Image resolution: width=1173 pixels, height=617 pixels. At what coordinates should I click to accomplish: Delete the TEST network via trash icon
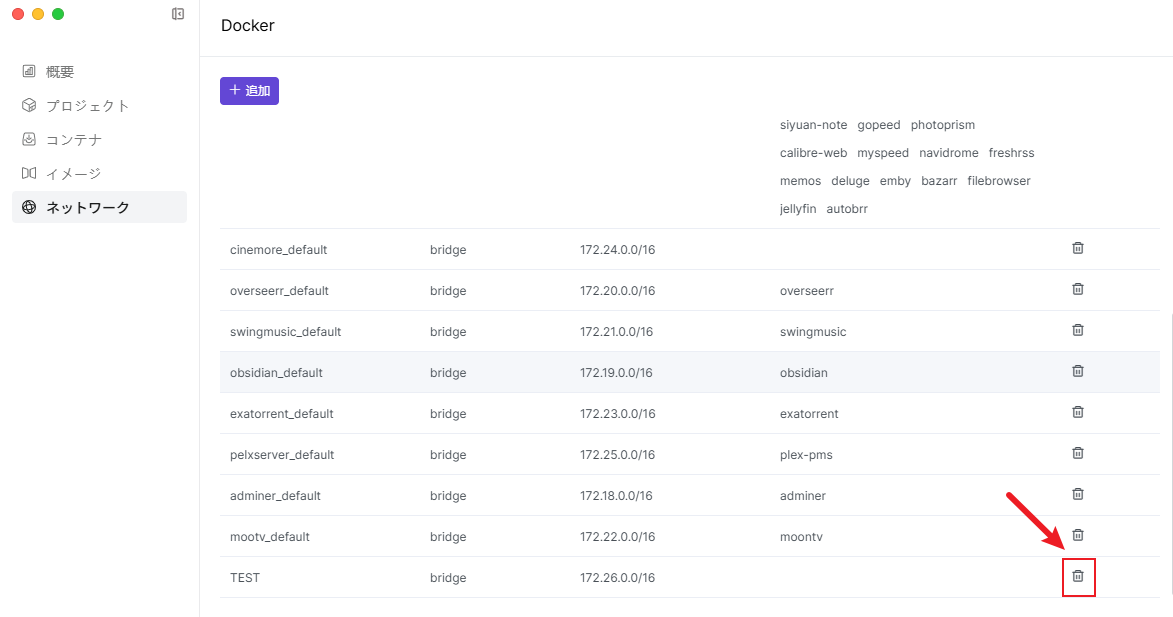click(x=1078, y=576)
